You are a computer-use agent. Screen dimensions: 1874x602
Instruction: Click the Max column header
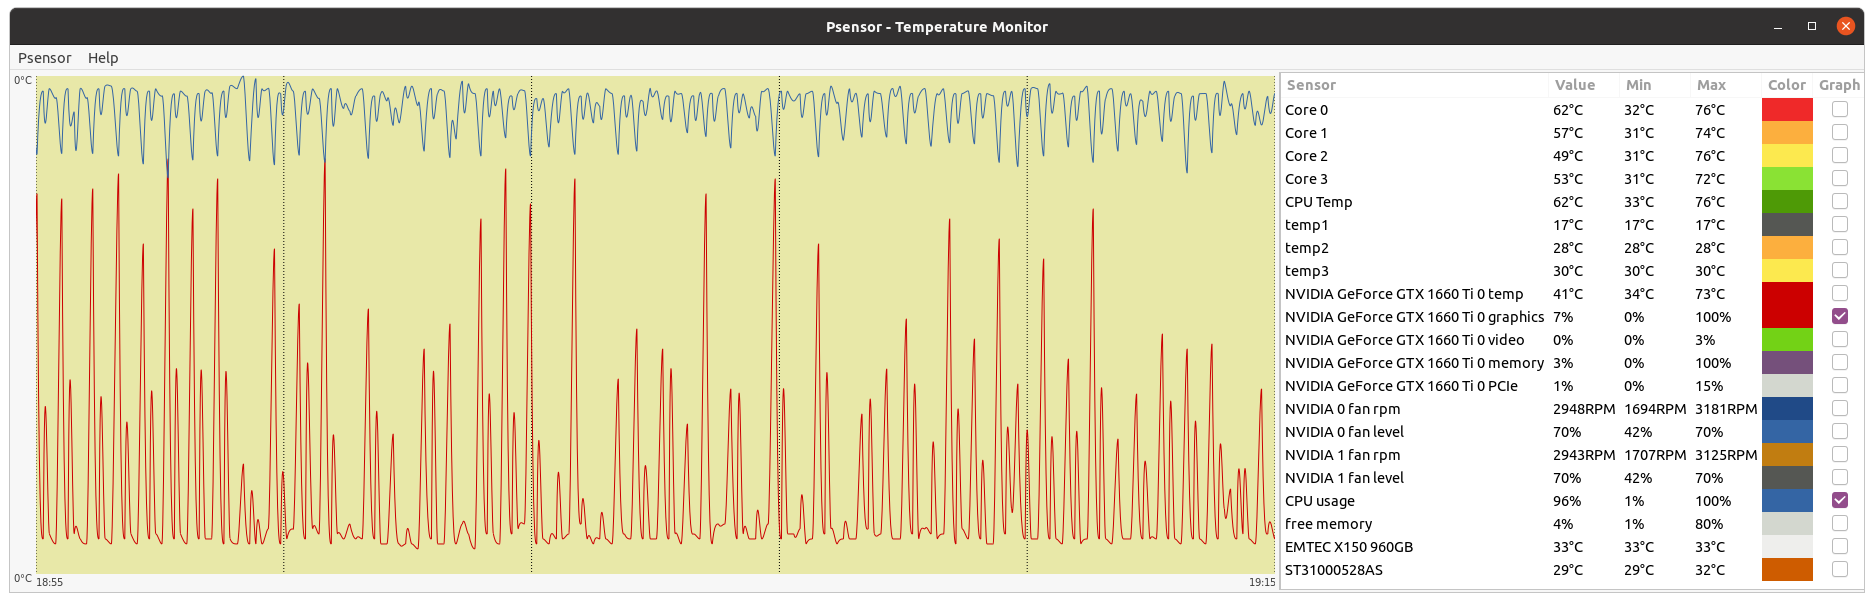click(1711, 85)
